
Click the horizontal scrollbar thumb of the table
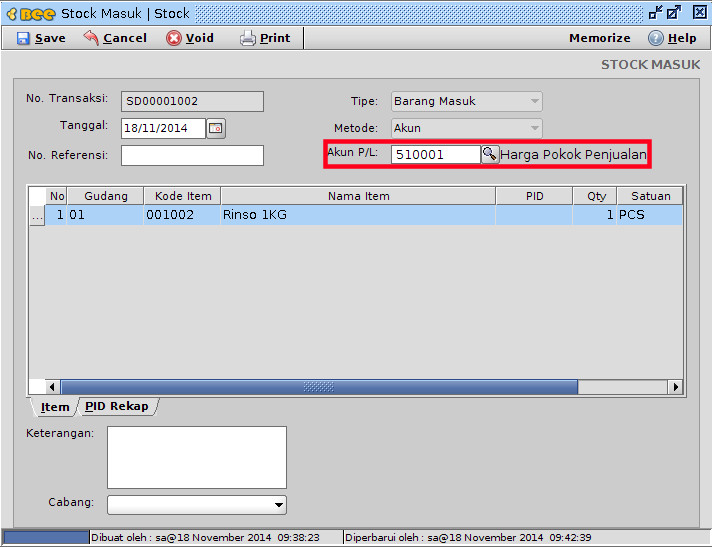319,387
